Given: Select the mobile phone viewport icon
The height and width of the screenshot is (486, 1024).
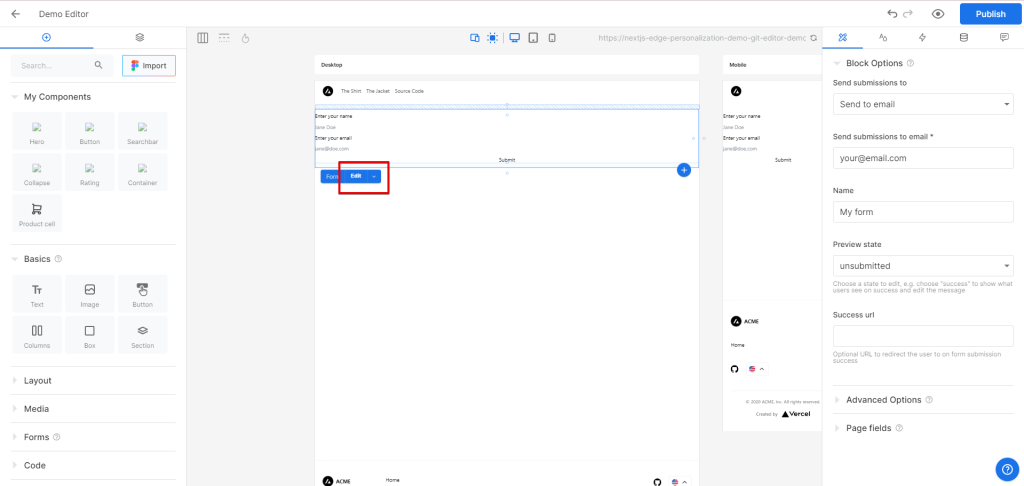Looking at the screenshot, I should tap(551, 38).
